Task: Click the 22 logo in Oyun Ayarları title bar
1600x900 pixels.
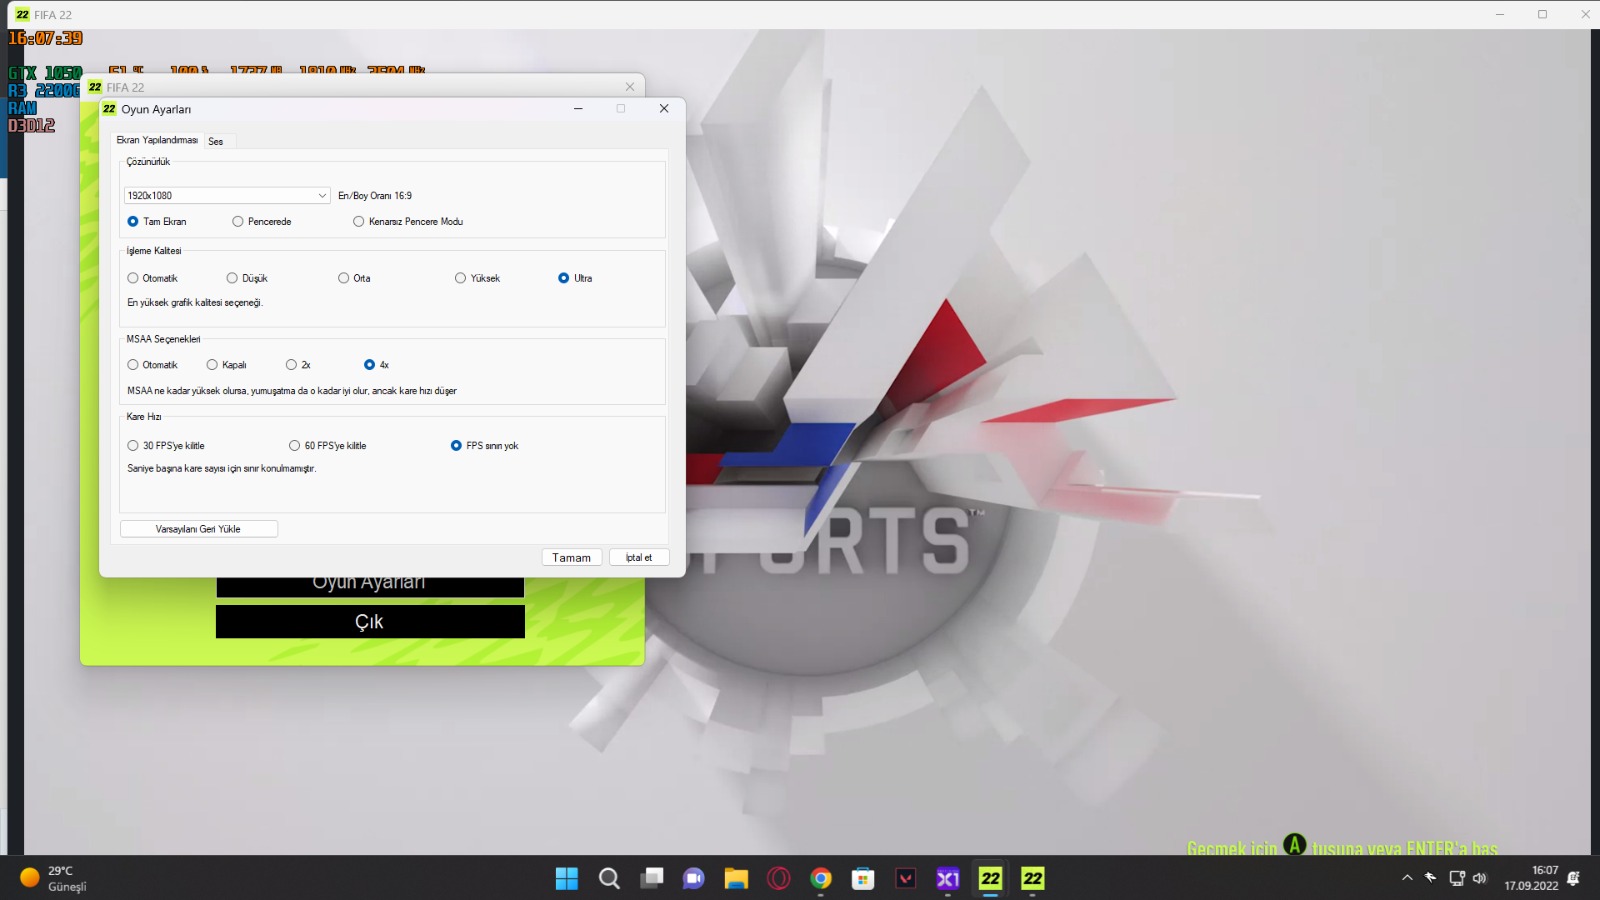Action: click(109, 109)
